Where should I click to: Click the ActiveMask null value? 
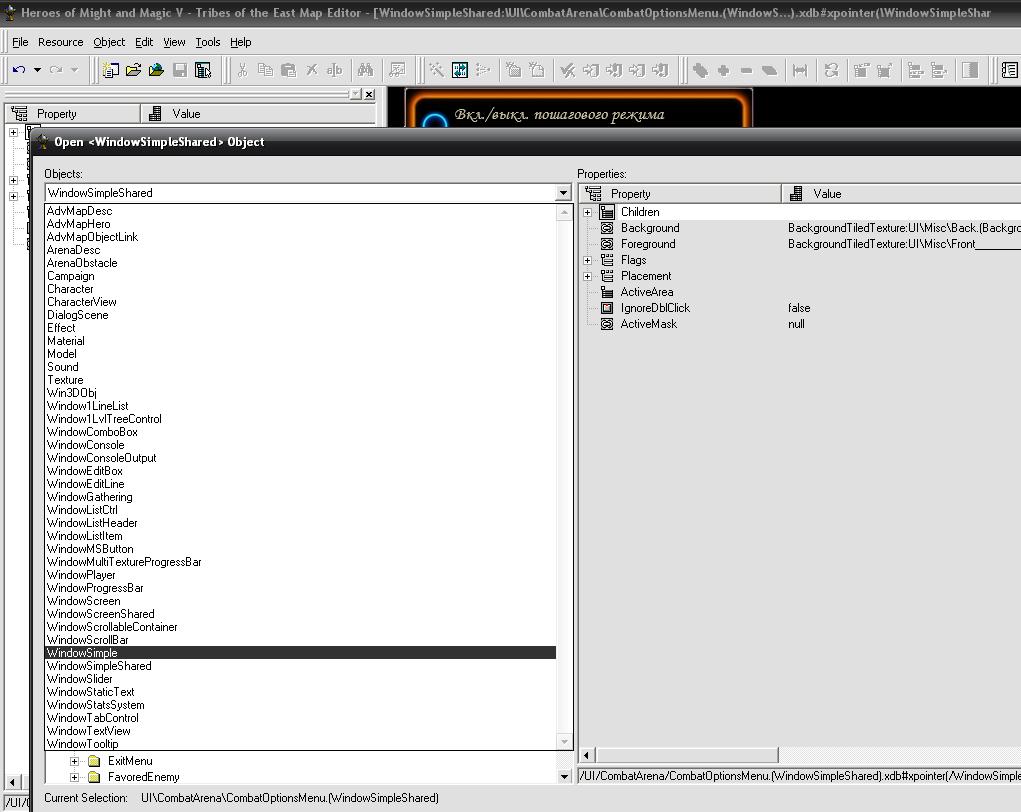tap(796, 324)
